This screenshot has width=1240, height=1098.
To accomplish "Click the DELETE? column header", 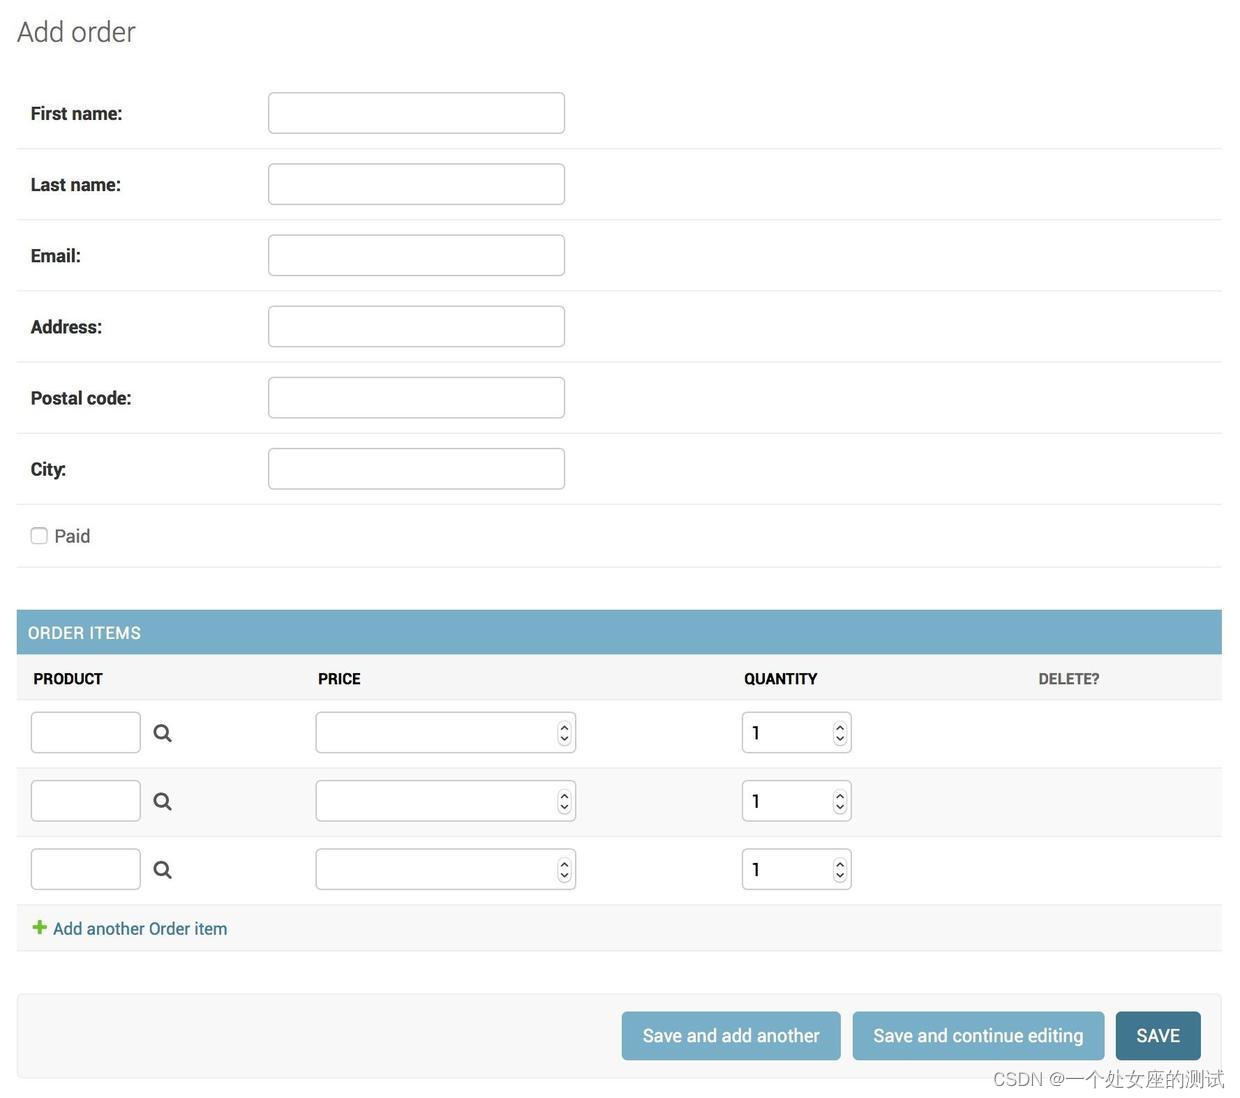I will pos(1069,679).
